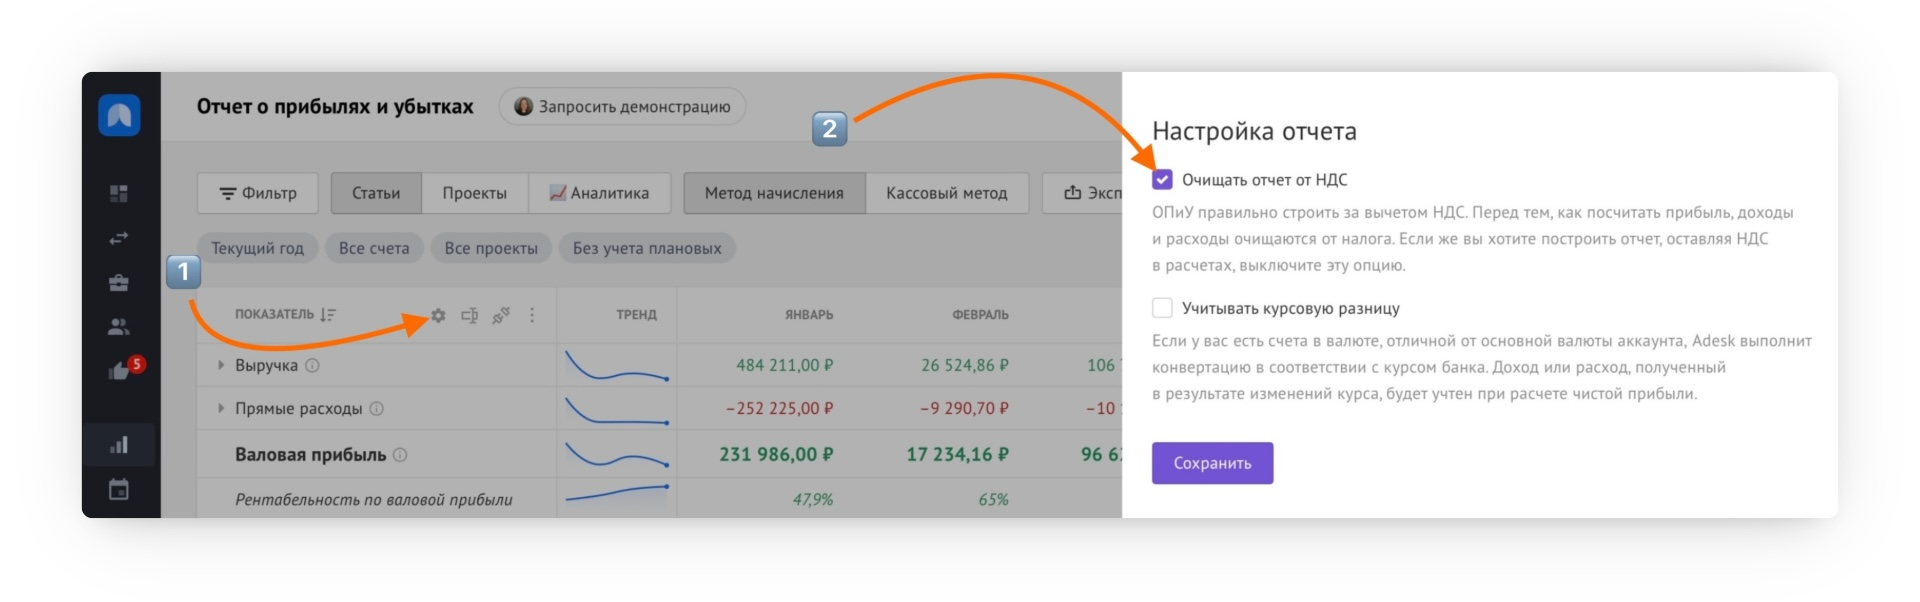This screenshot has width=1920, height=602.
Task: Open the briefcase projects icon
Action: [x=119, y=283]
